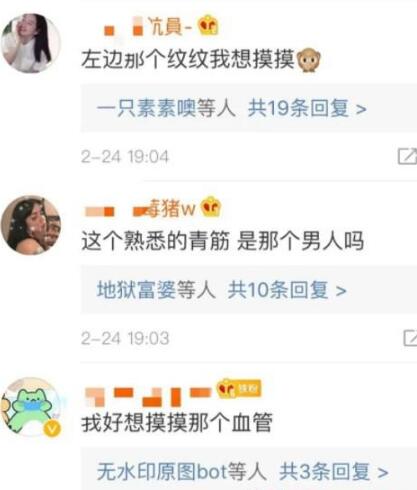Open the green frog avatar profile
The image size is (417, 490).
[31, 407]
